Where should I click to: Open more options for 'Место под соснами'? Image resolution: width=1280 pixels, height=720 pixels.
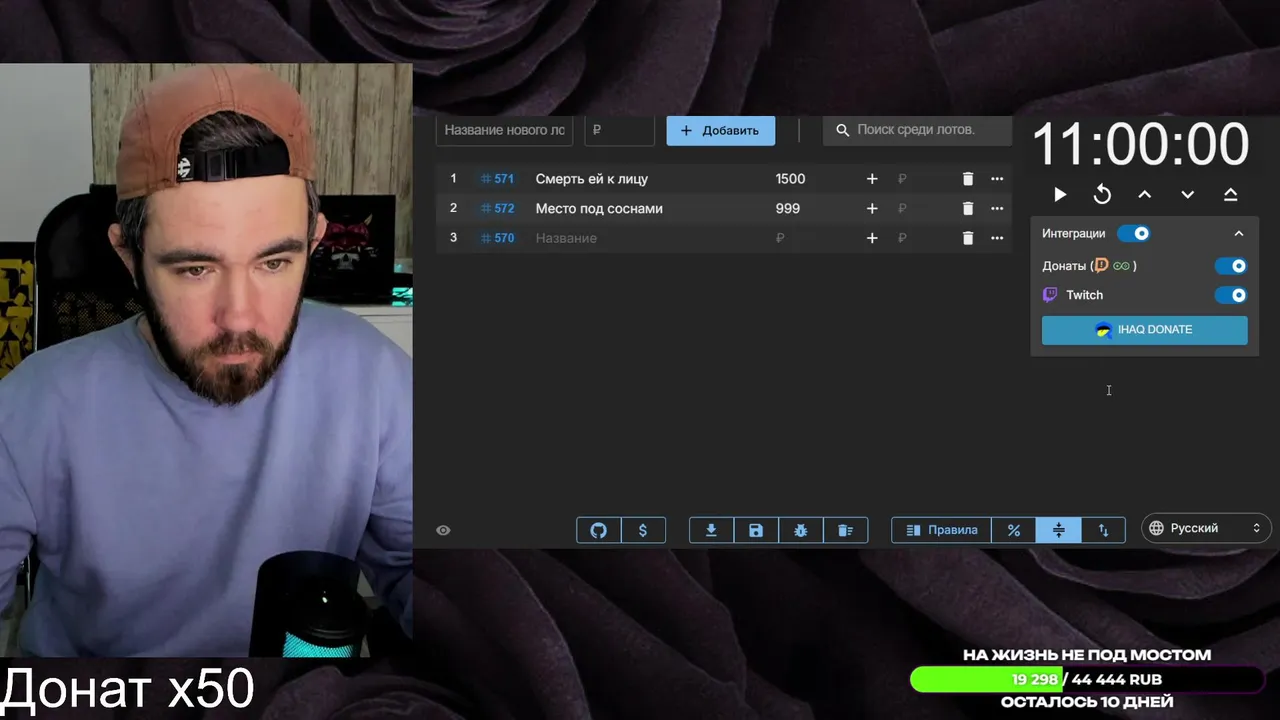click(997, 209)
